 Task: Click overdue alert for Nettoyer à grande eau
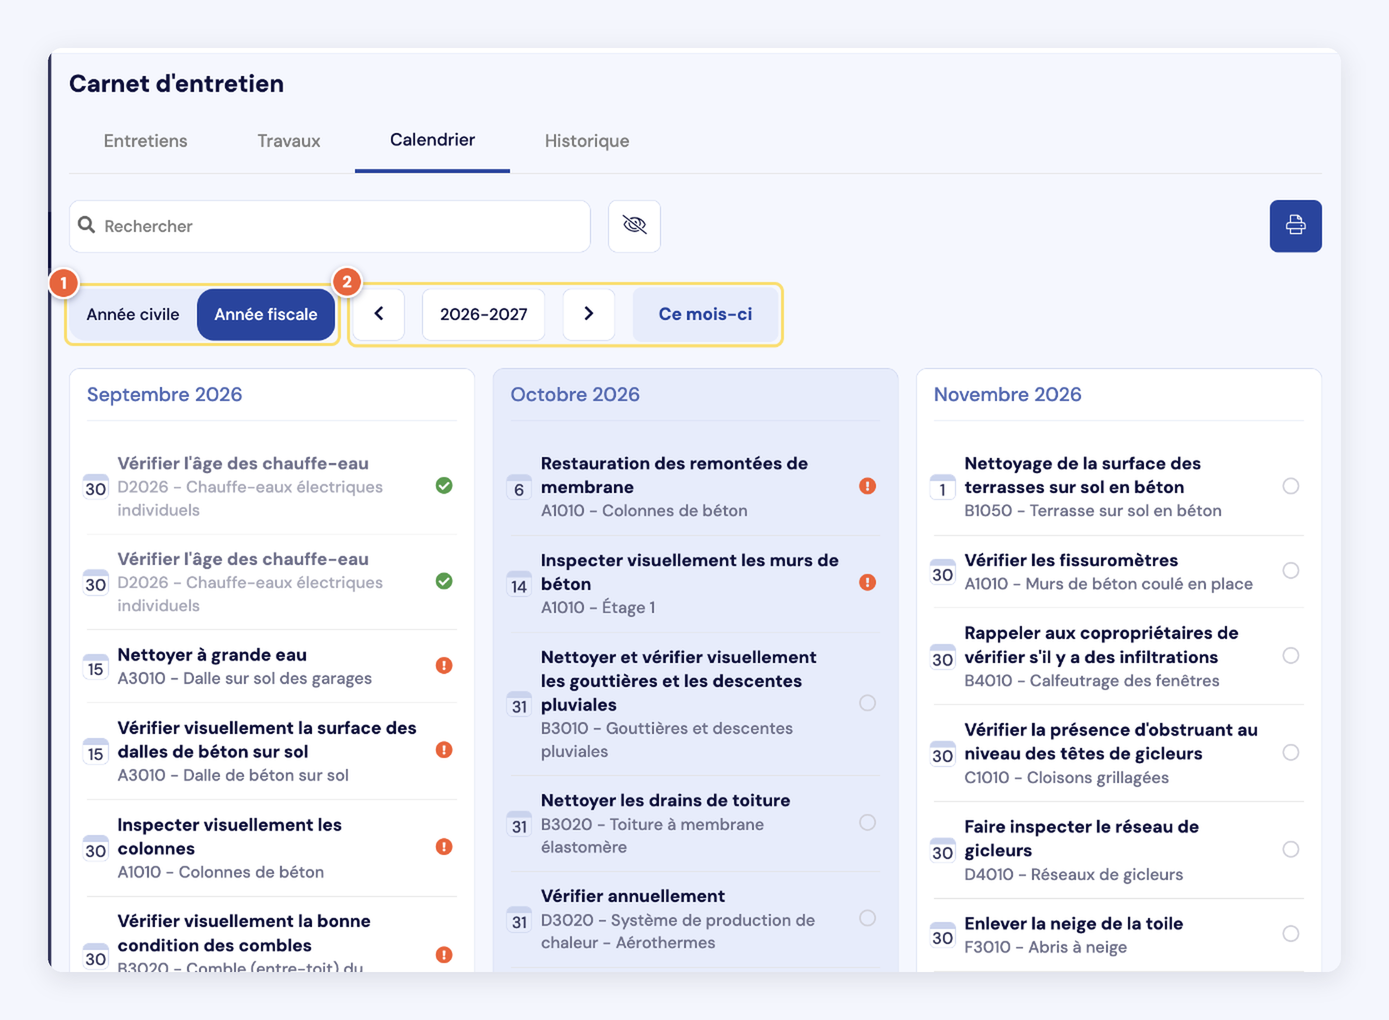[x=444, y=665]
